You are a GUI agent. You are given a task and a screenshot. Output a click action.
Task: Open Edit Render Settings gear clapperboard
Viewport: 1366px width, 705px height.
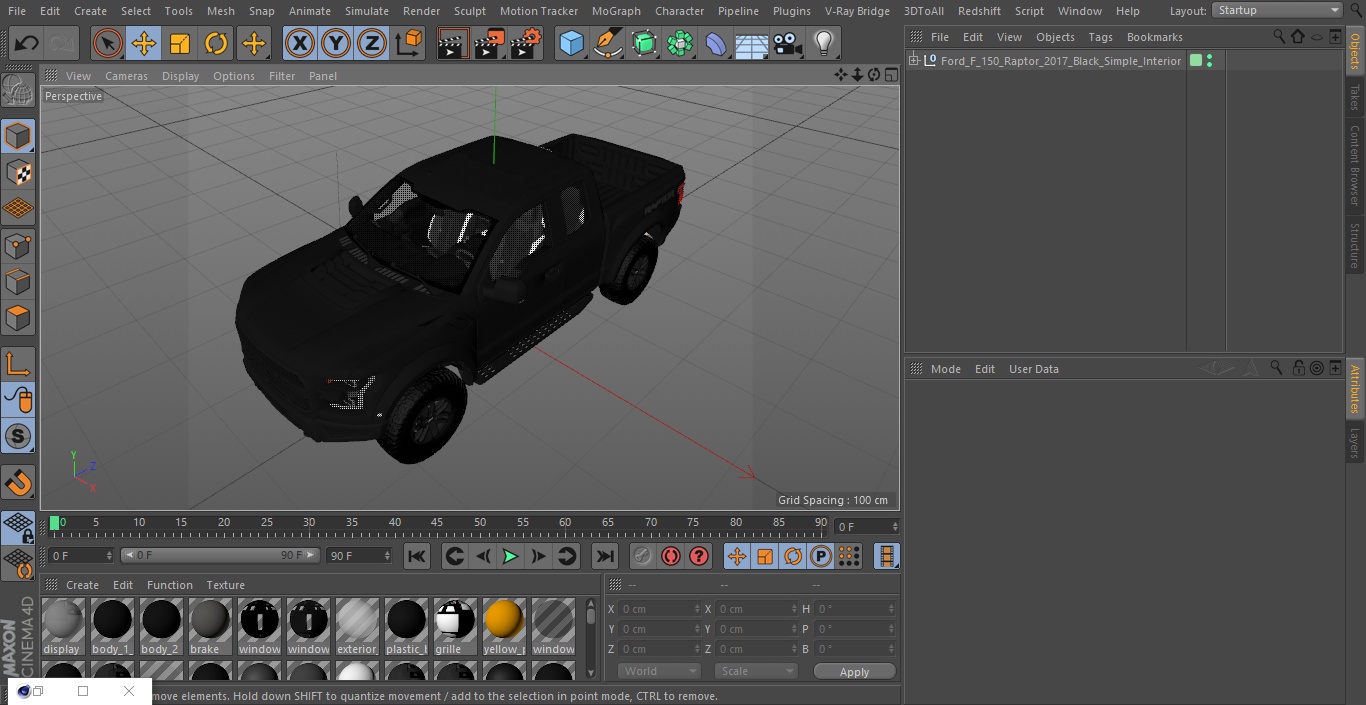click(526, 43)
